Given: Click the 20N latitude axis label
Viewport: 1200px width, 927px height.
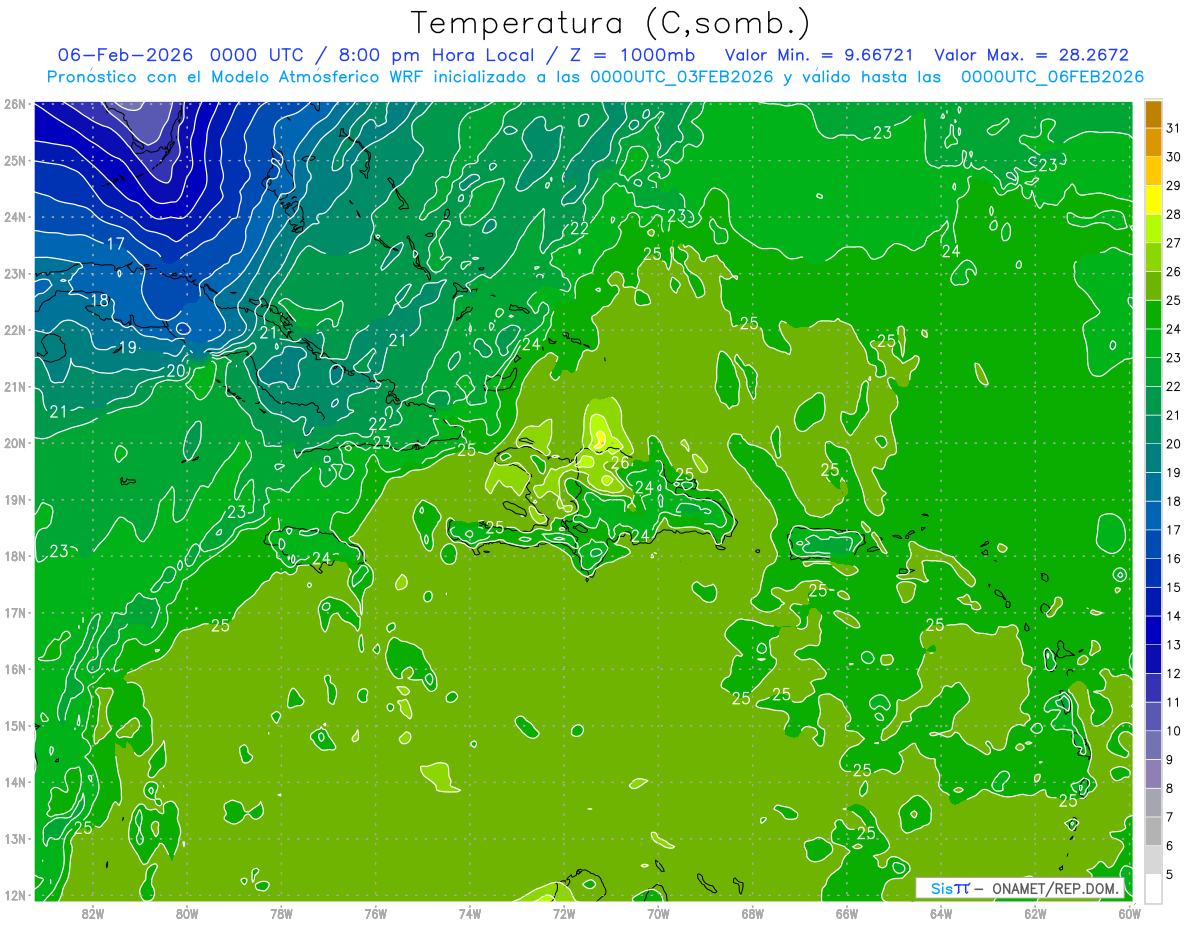Looking at the screenshot, I should [x=14, y=443].
